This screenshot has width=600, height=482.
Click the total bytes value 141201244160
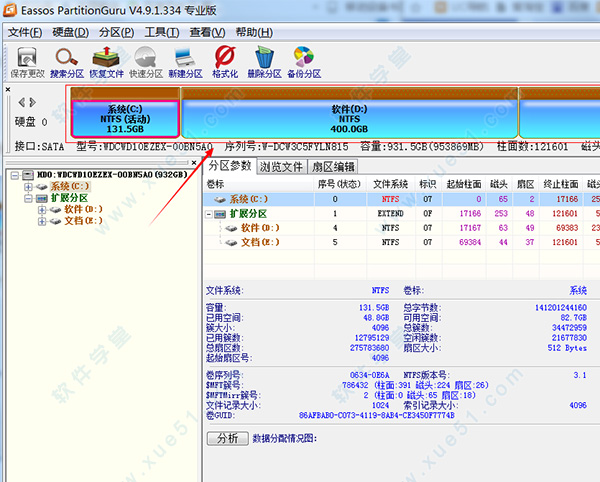click(x=561, y=308)
